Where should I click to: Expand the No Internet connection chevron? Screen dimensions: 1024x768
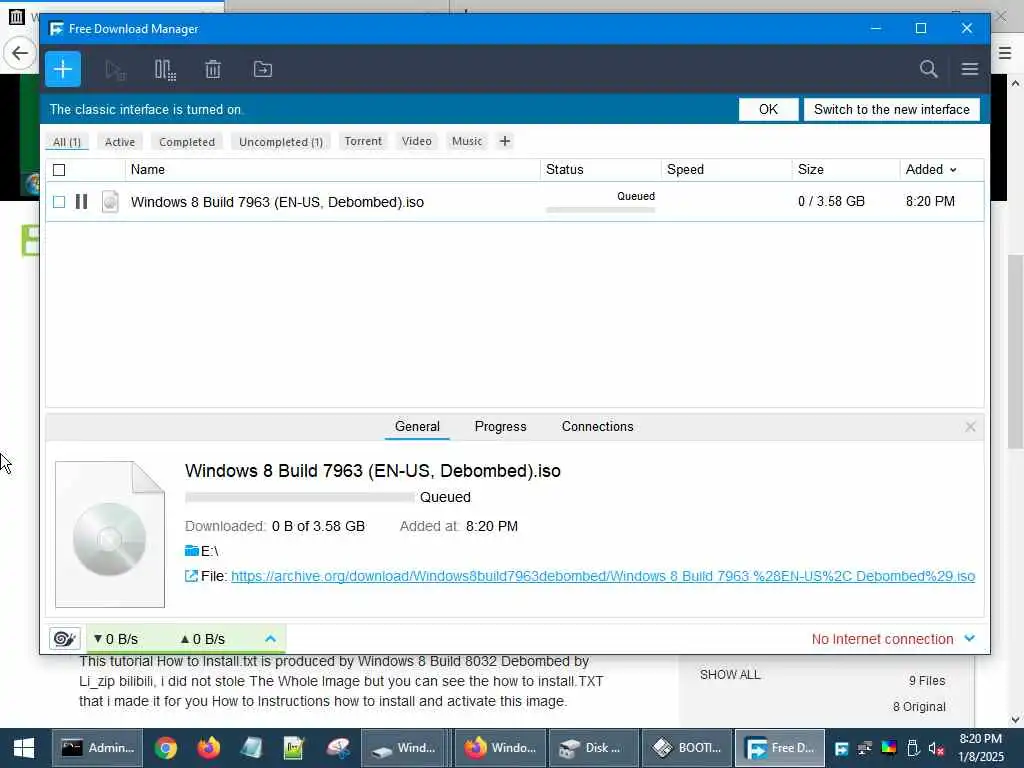(x=970, y=638)
